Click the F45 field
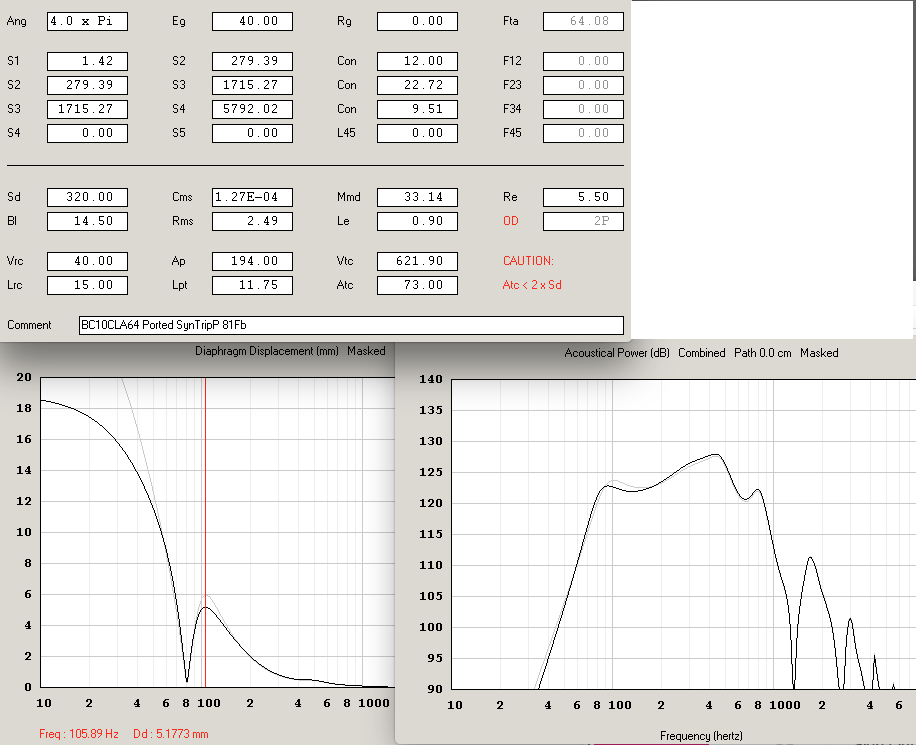This screenshot has width=916, height=745. click(x=583, y=133)
